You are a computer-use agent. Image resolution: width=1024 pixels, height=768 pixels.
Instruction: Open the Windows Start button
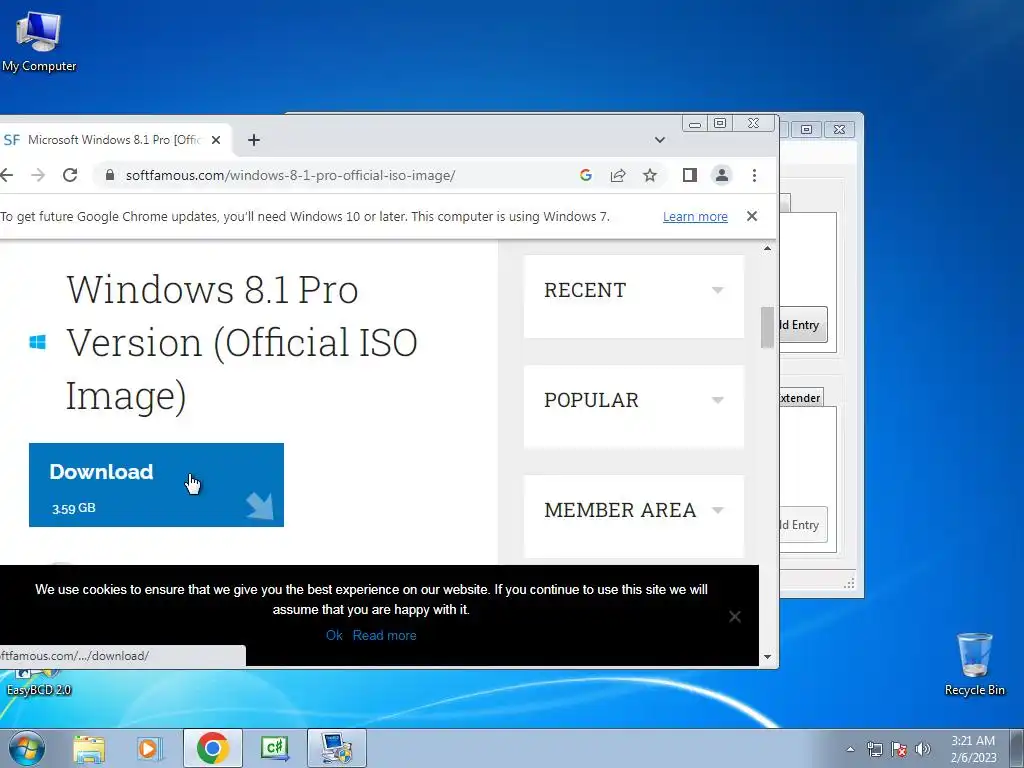[x=27, y=748]
